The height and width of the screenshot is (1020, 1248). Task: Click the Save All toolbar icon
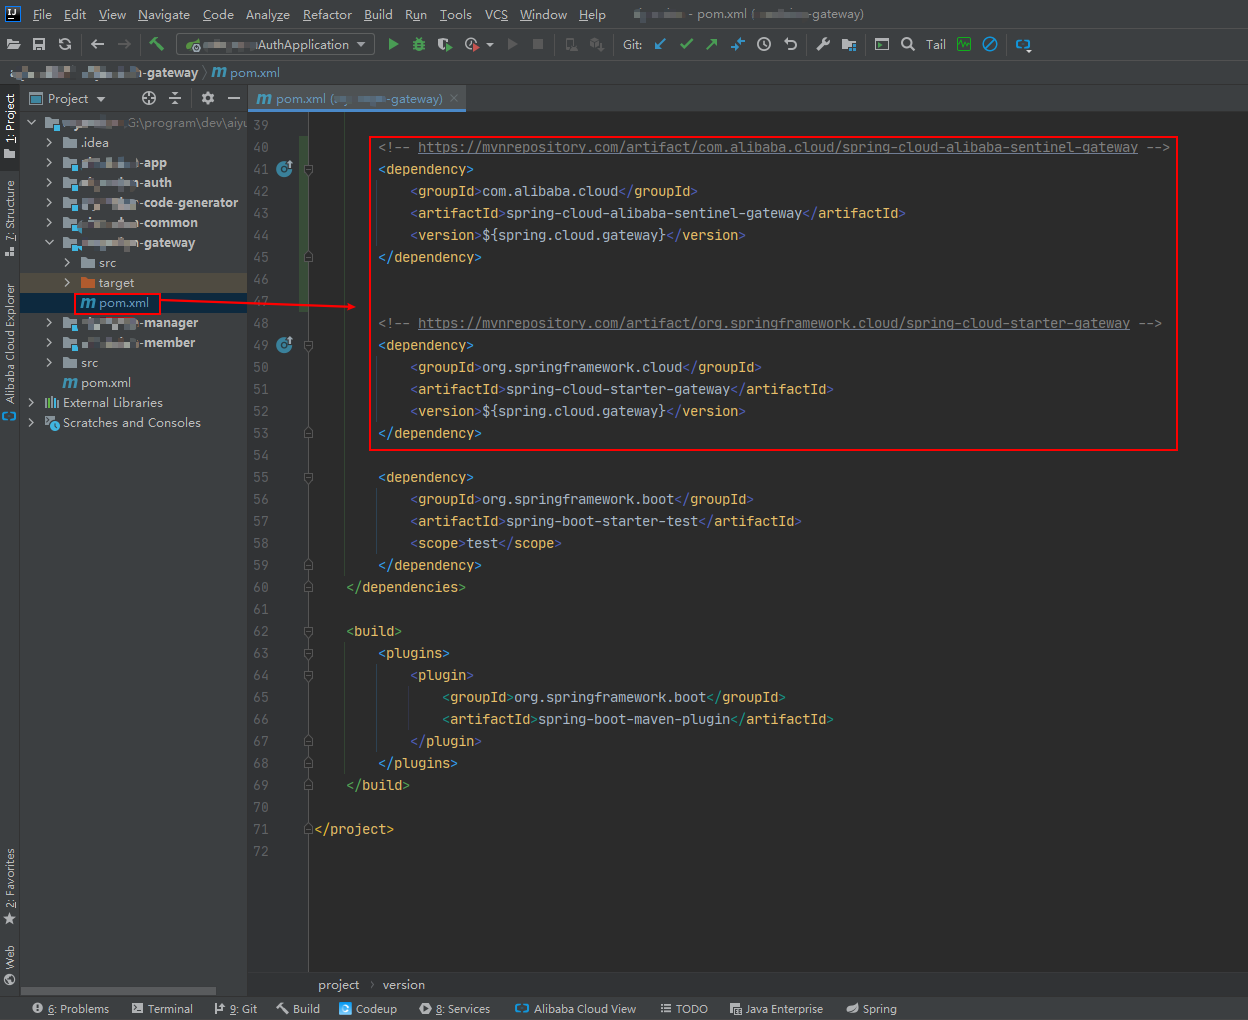(39, 44)
